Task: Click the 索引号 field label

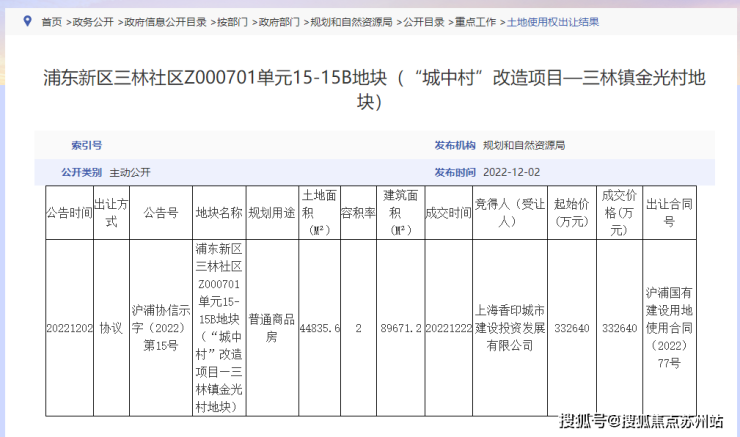Action: click(86, 145)
